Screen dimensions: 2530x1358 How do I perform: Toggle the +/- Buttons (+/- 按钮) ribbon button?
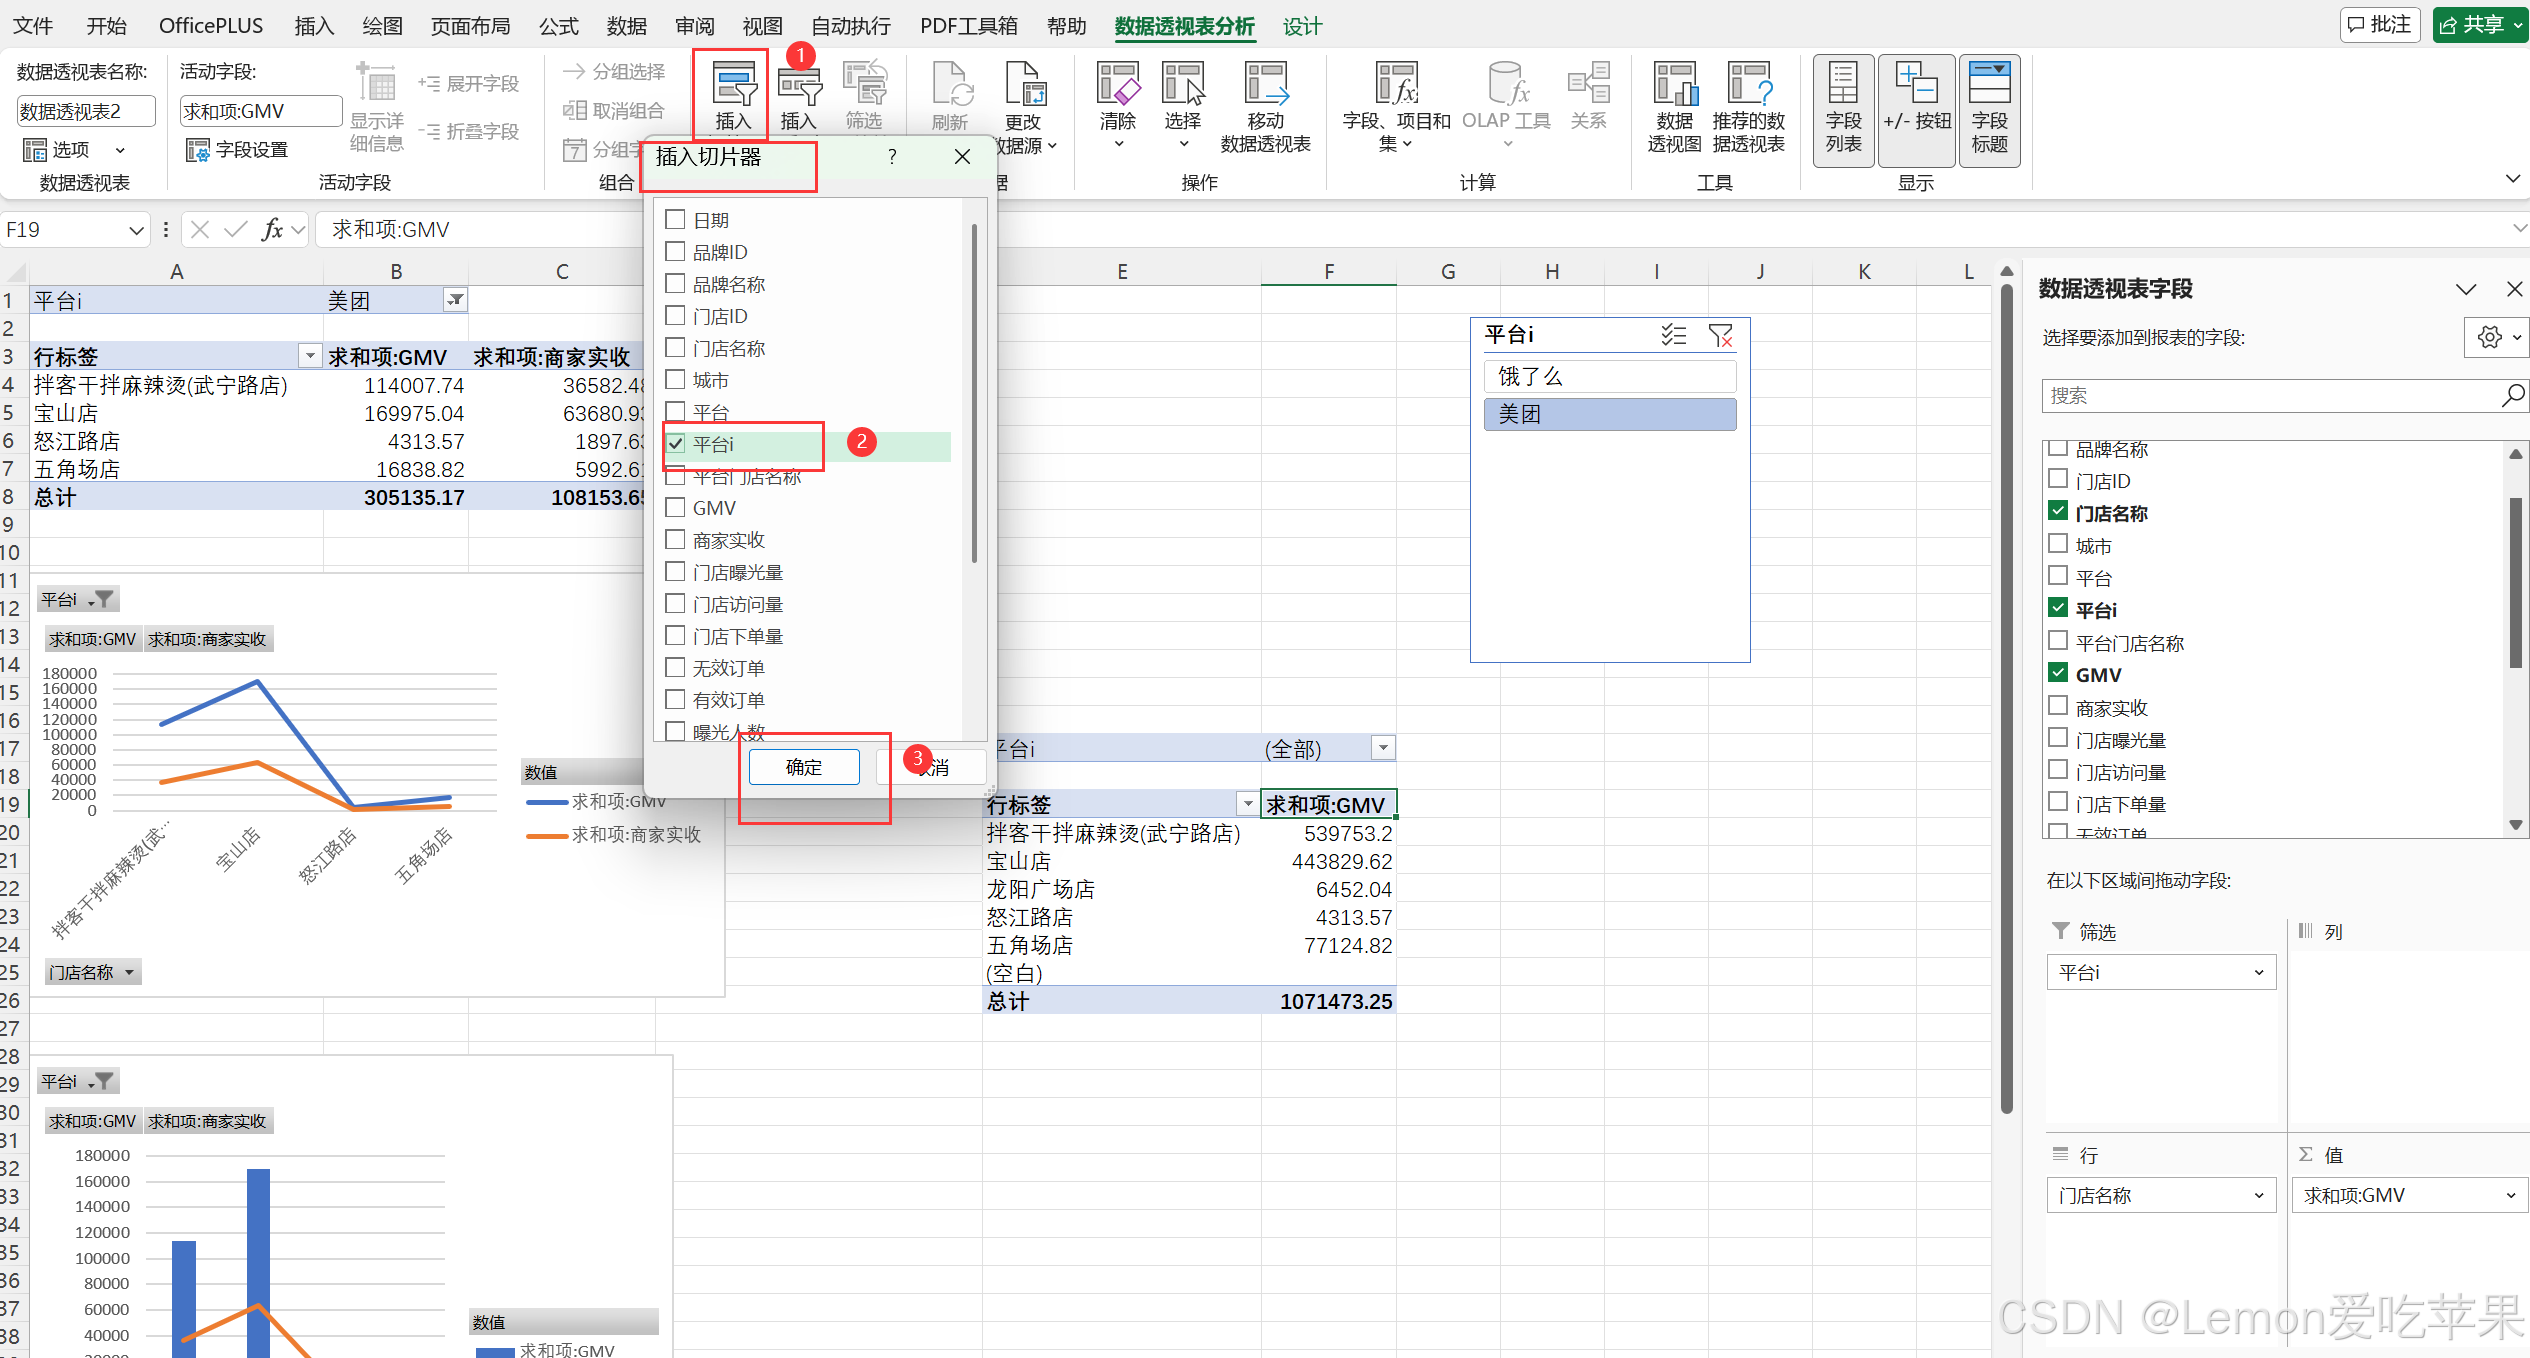[1916, 109]
